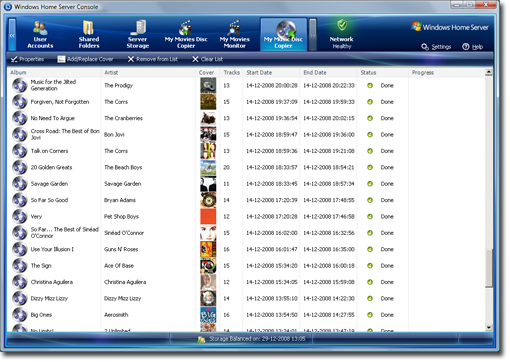Click the disc icon for The Sign
Viewport: 510px width, 362px height.
[20, 265]
